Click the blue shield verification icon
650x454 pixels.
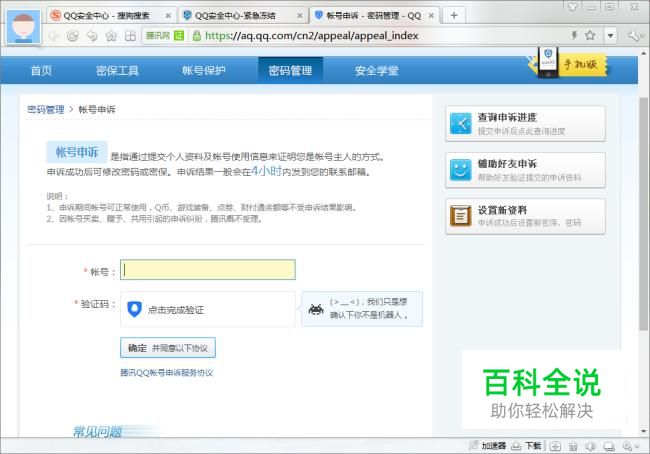tap(134, 309)
